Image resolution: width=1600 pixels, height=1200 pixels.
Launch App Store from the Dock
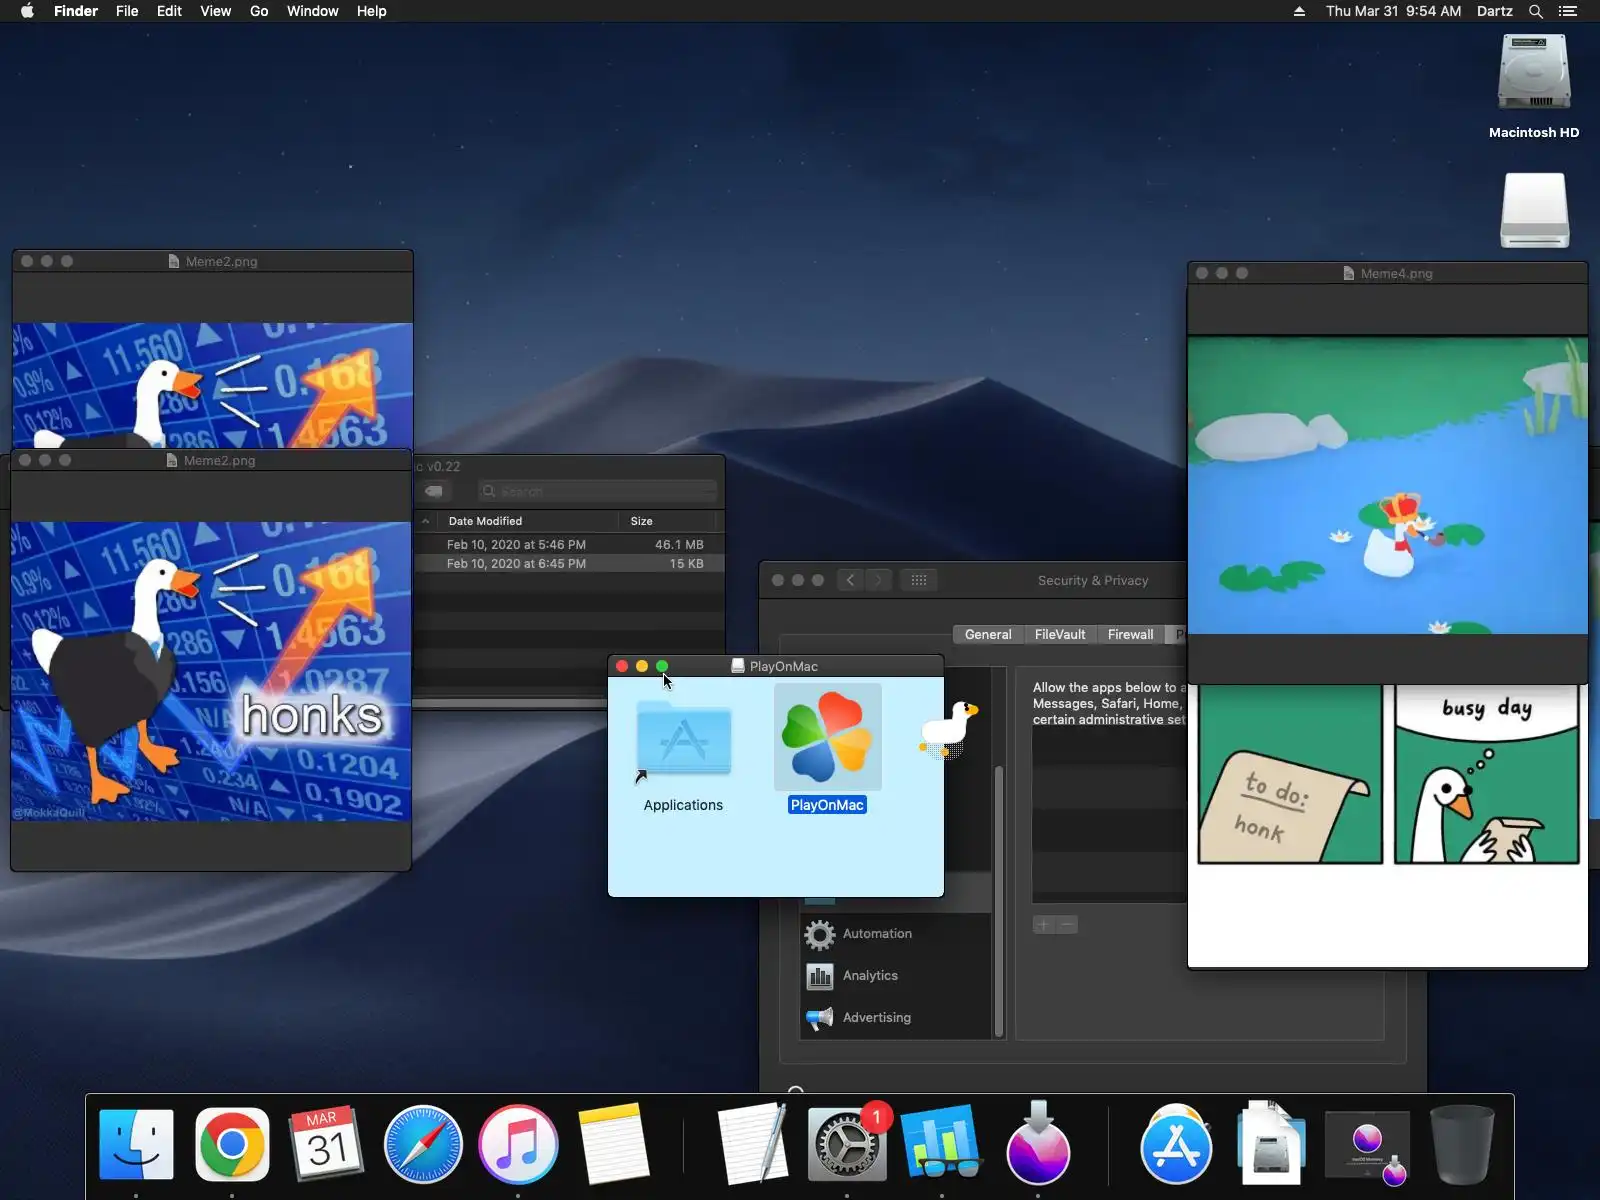[x=1176, y=1144]
